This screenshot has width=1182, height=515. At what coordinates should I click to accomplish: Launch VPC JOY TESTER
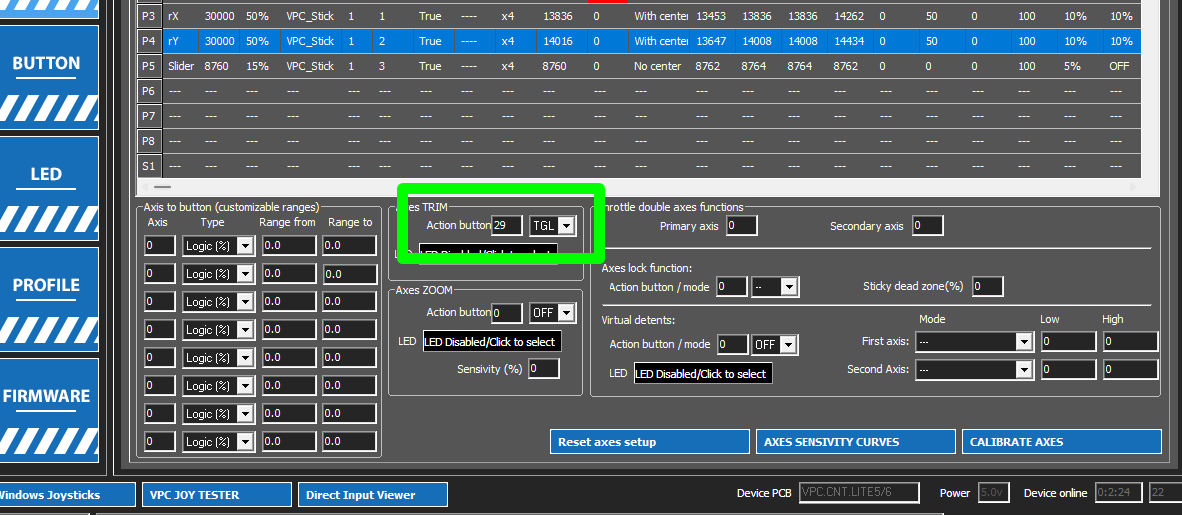(216, 495)
